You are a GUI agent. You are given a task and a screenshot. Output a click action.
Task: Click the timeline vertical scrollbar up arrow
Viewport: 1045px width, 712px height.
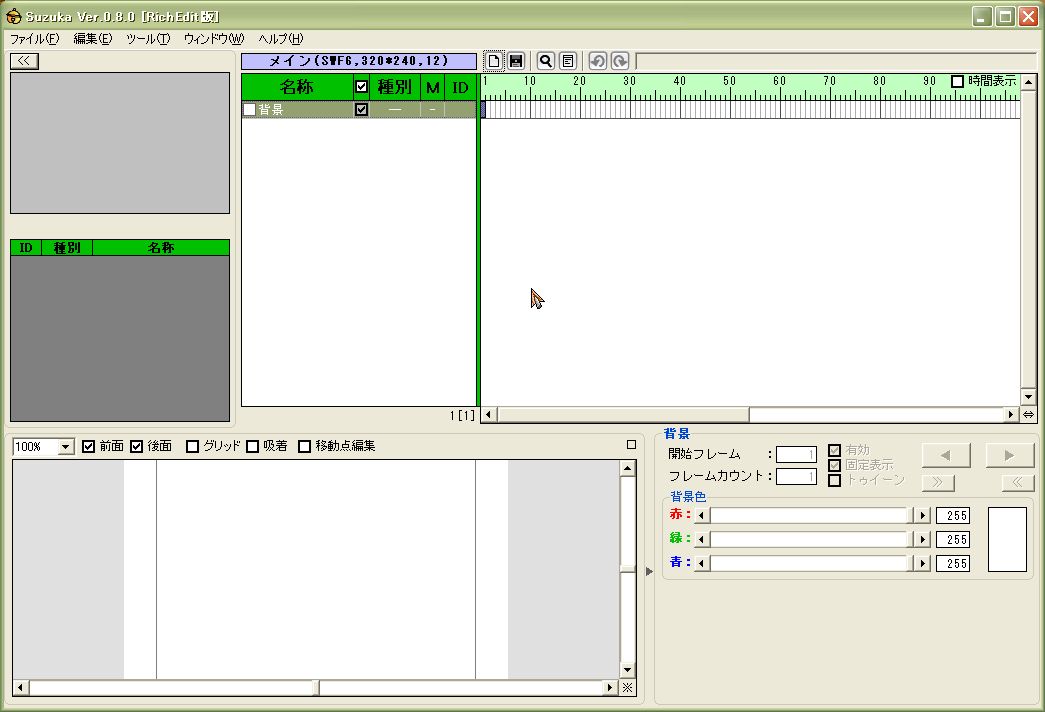tap(1028, 82)
